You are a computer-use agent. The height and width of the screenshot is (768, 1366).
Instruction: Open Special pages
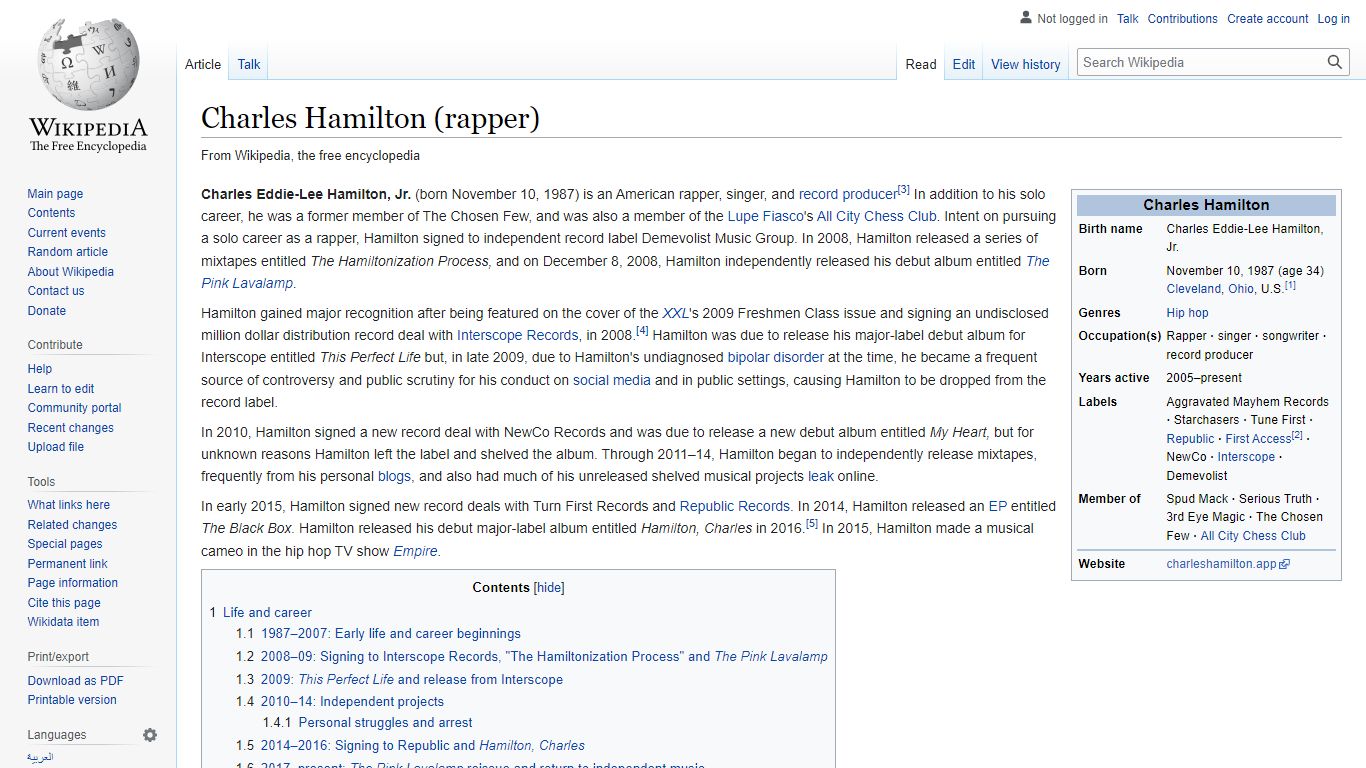click(x=65, y=544)
